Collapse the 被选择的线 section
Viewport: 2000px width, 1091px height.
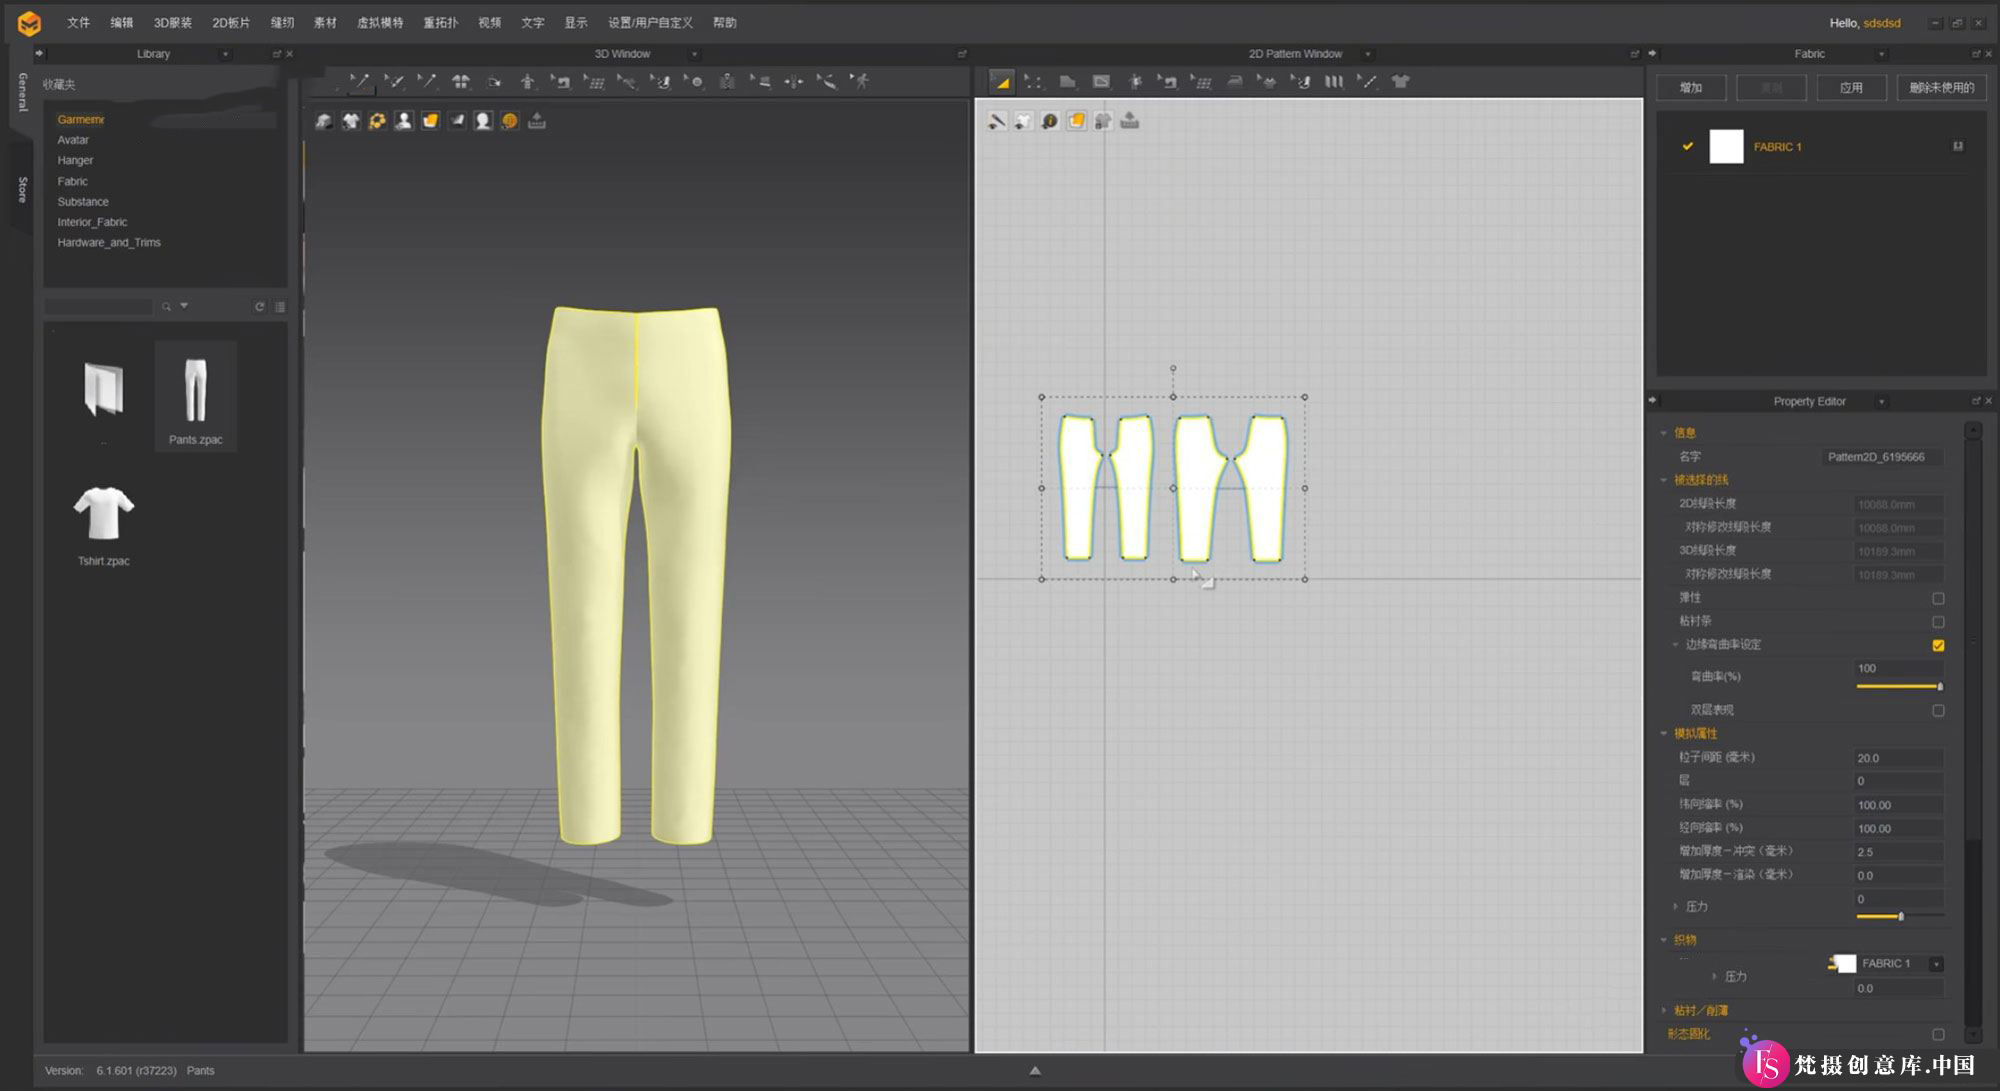(x=1664, y=480)
